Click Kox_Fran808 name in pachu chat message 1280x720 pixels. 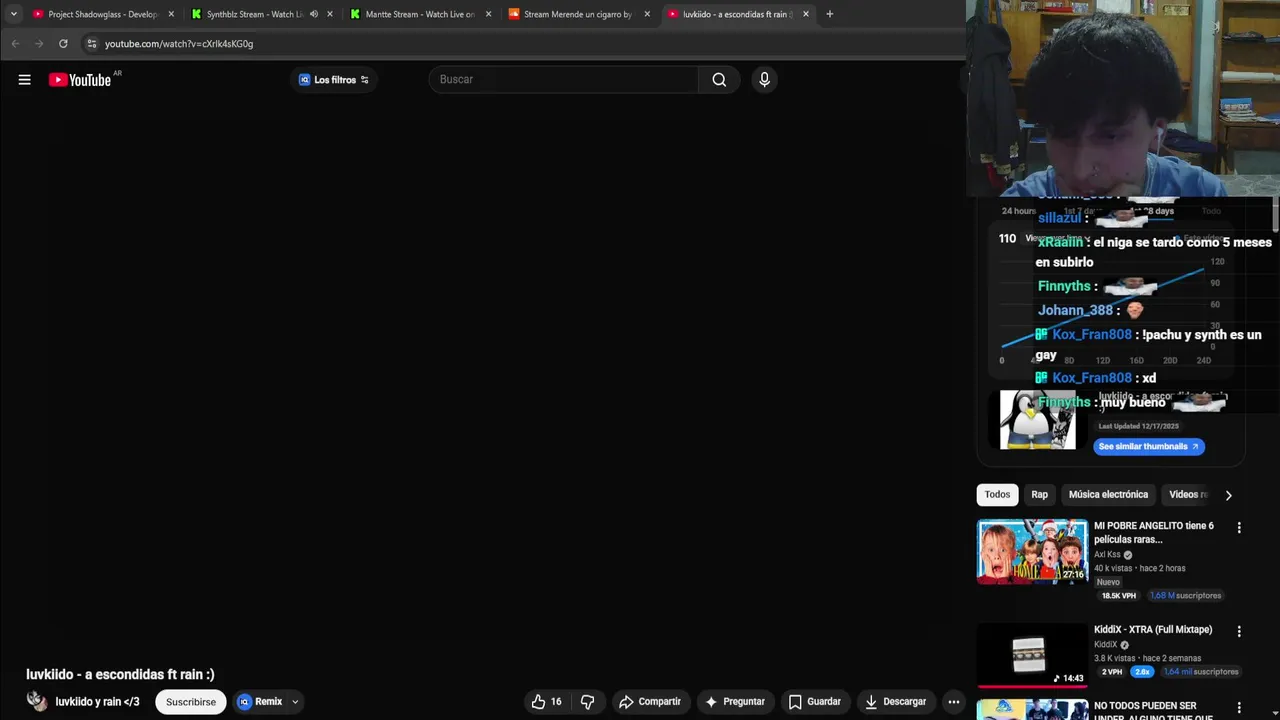click(1092, 335)
